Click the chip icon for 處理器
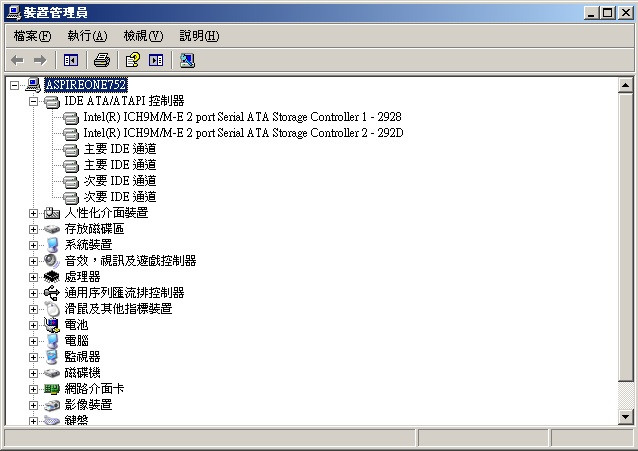 (x=52, y=277)
